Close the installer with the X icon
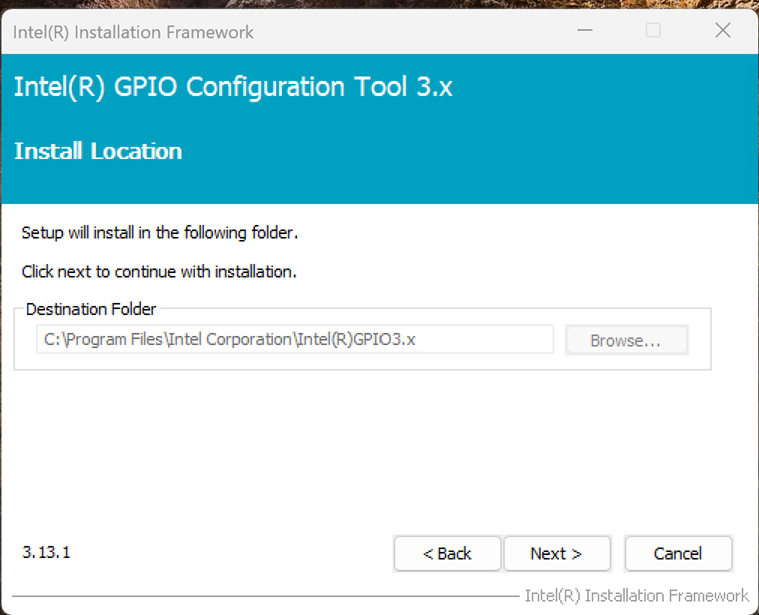 [x=723, y=30]
